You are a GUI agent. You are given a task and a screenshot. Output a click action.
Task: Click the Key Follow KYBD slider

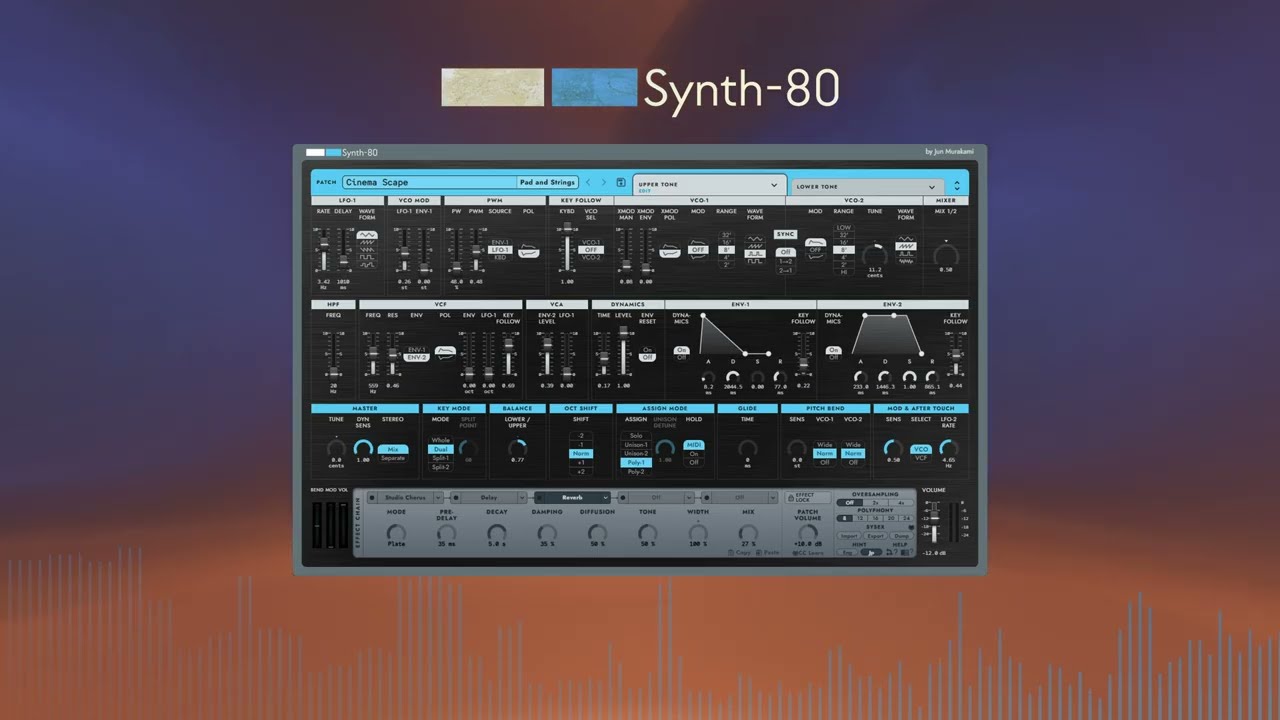tap(567, 248)
